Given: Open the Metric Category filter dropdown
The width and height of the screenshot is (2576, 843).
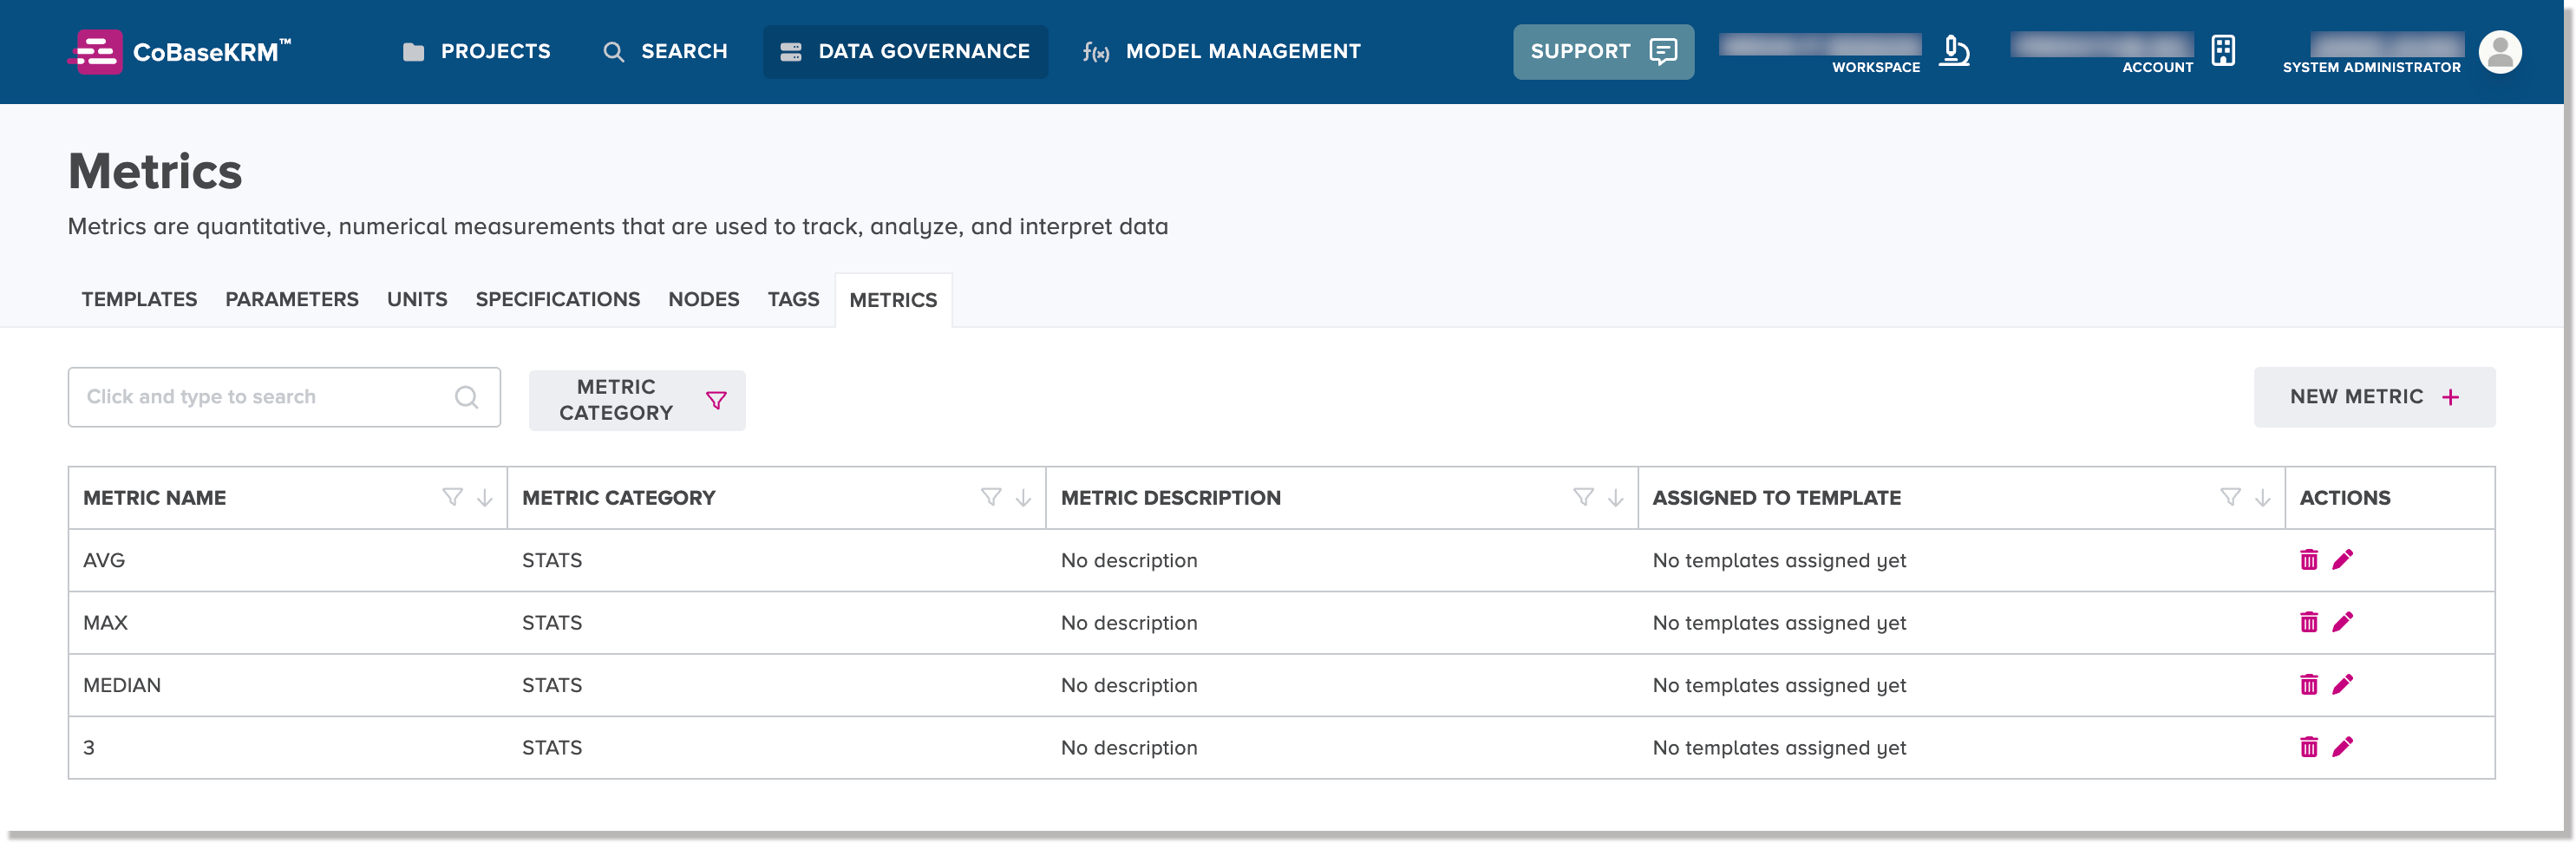Looking at the screenshot, I should (x=637, y=400).
